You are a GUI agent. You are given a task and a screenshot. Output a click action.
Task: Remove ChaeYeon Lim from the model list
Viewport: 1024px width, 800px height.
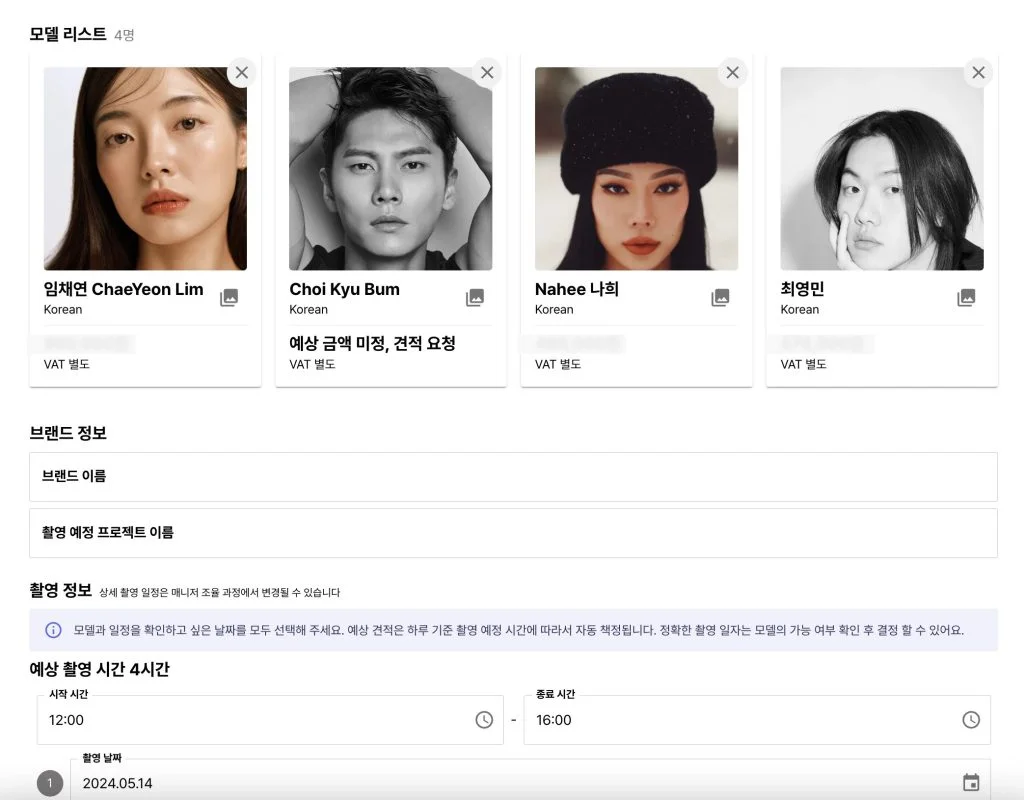[241, 72]
